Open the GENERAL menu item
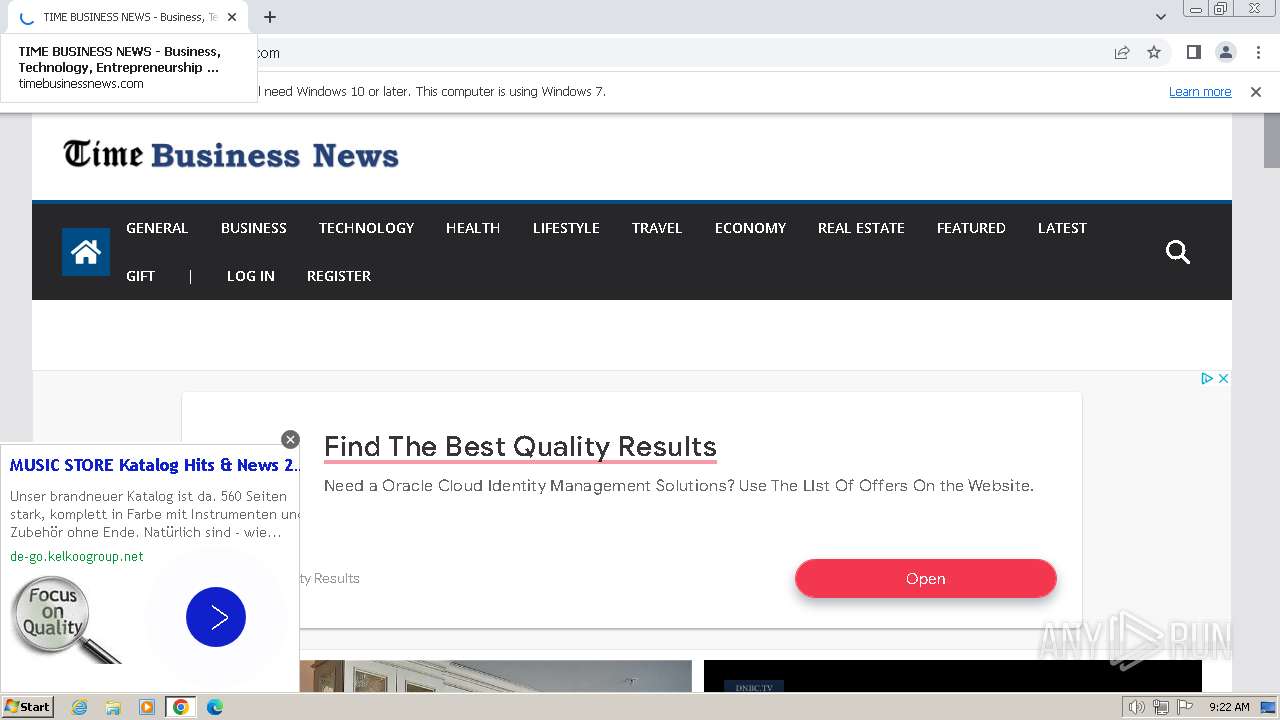This screenshot has height=720, width=1280. (157, 228)
